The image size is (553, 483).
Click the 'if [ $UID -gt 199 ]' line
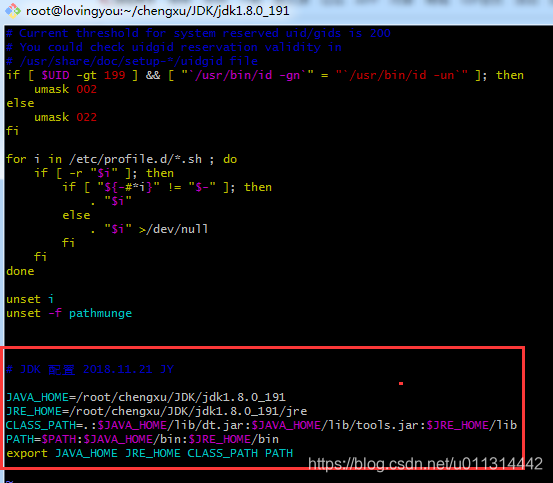(x=265, y=75)
